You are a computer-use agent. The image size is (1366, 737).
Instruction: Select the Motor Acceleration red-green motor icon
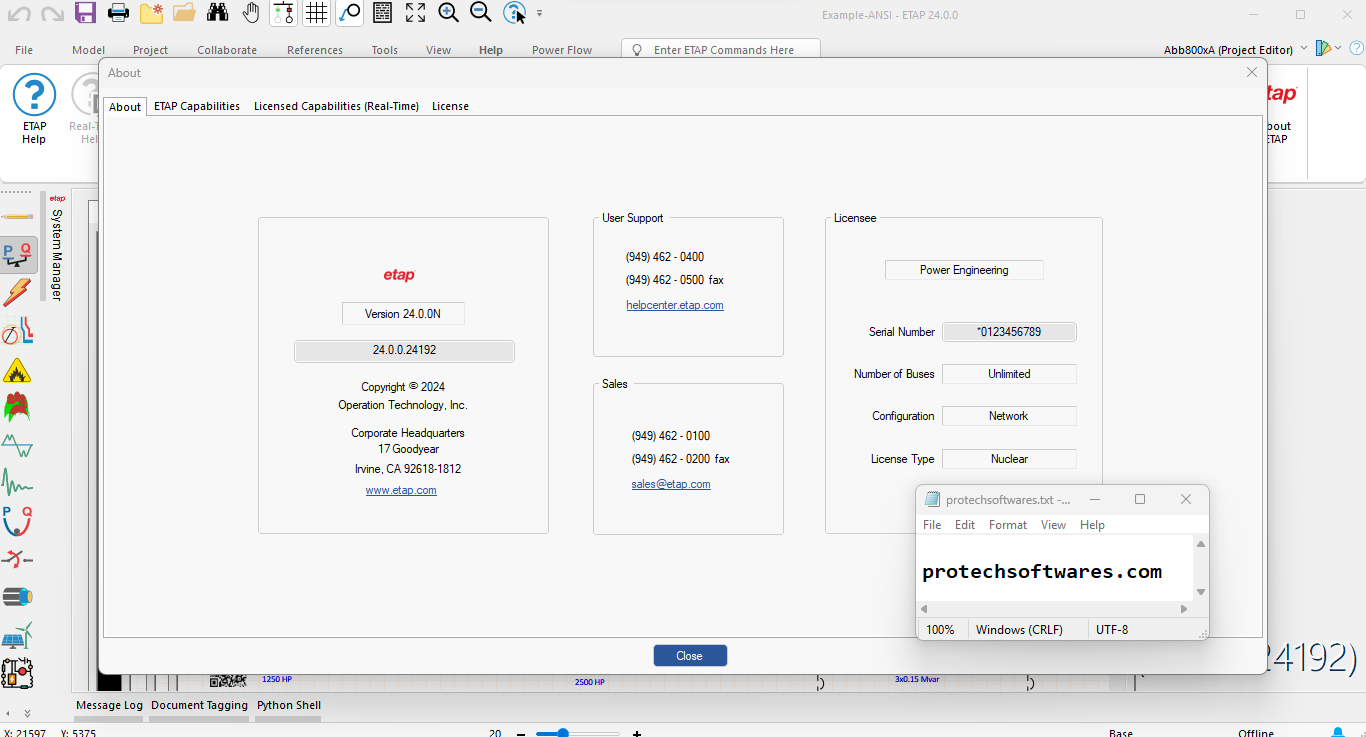tap(17, 407)
